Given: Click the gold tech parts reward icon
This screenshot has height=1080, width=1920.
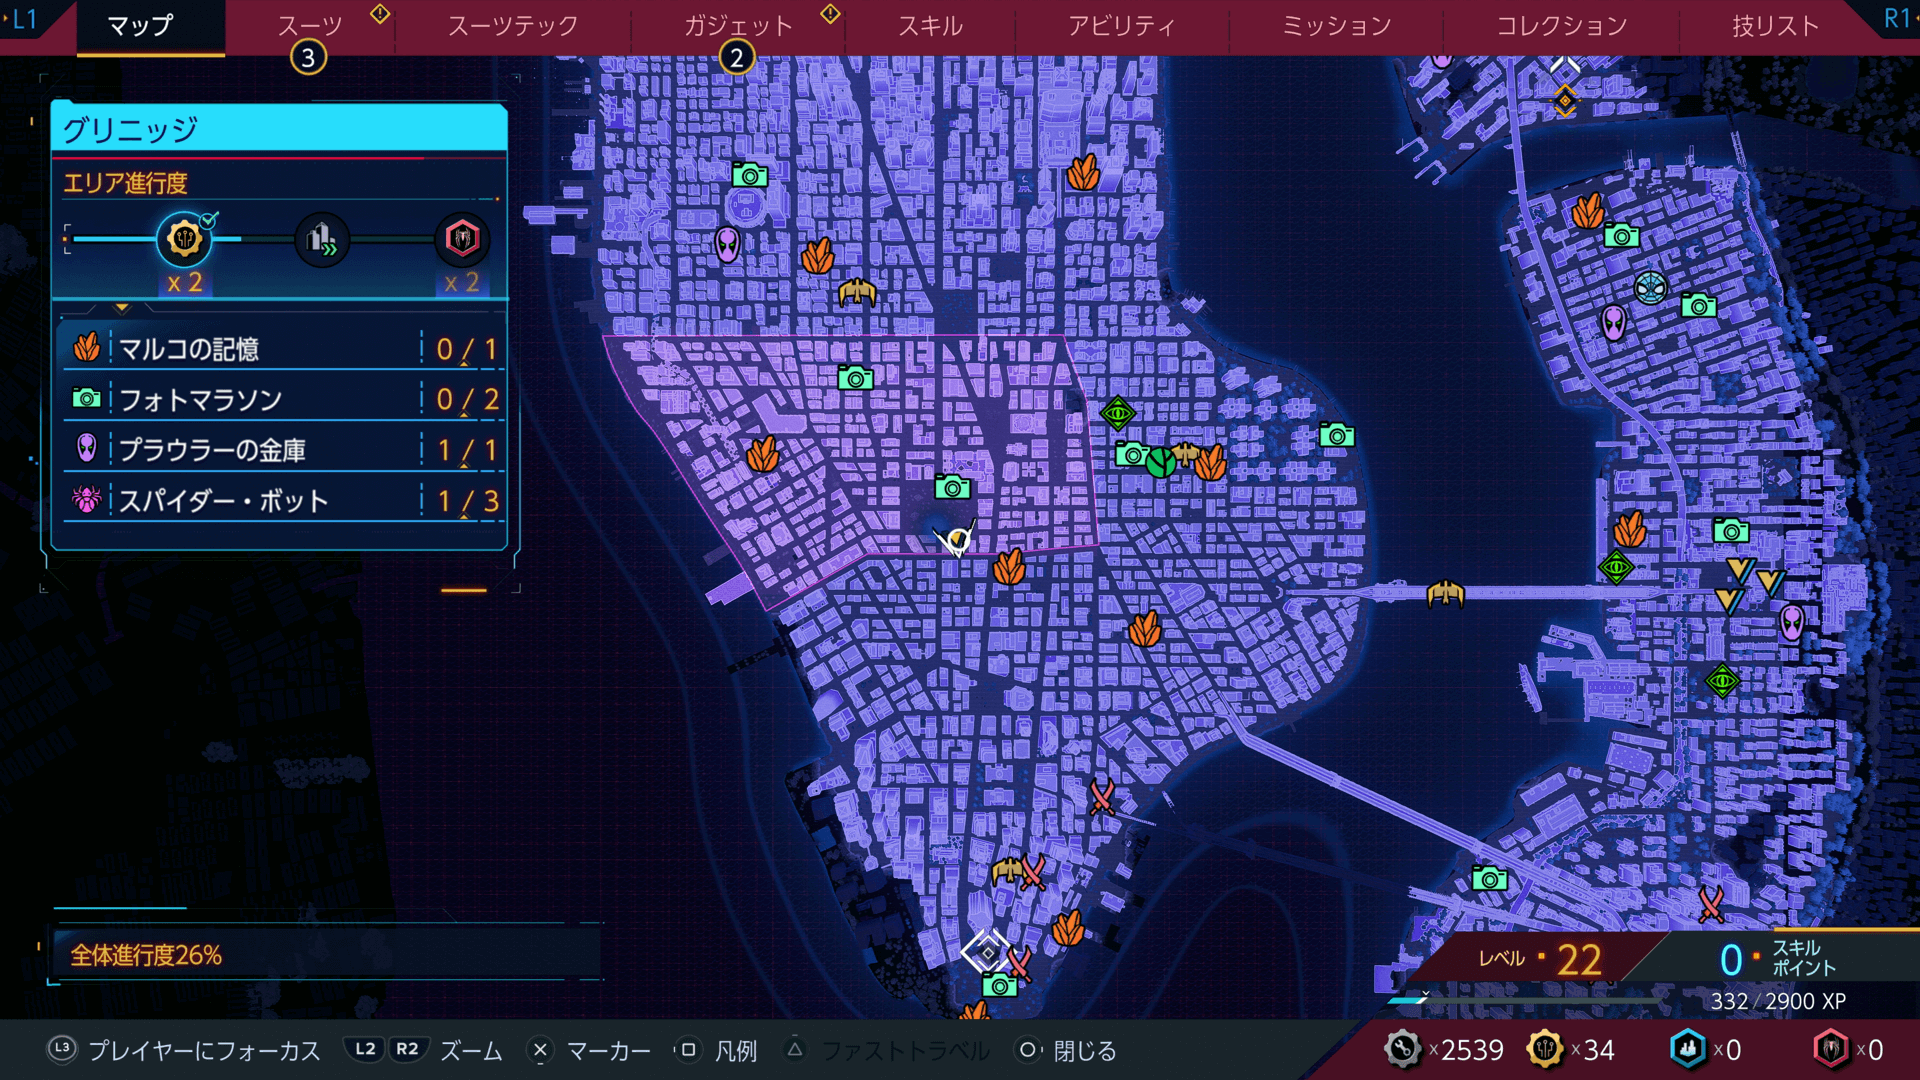Looking at the screenshot, I should point(184,239).
